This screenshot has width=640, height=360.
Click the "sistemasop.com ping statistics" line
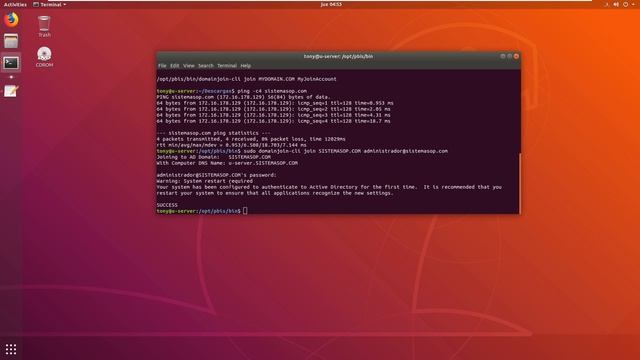(x=213, y=133)
